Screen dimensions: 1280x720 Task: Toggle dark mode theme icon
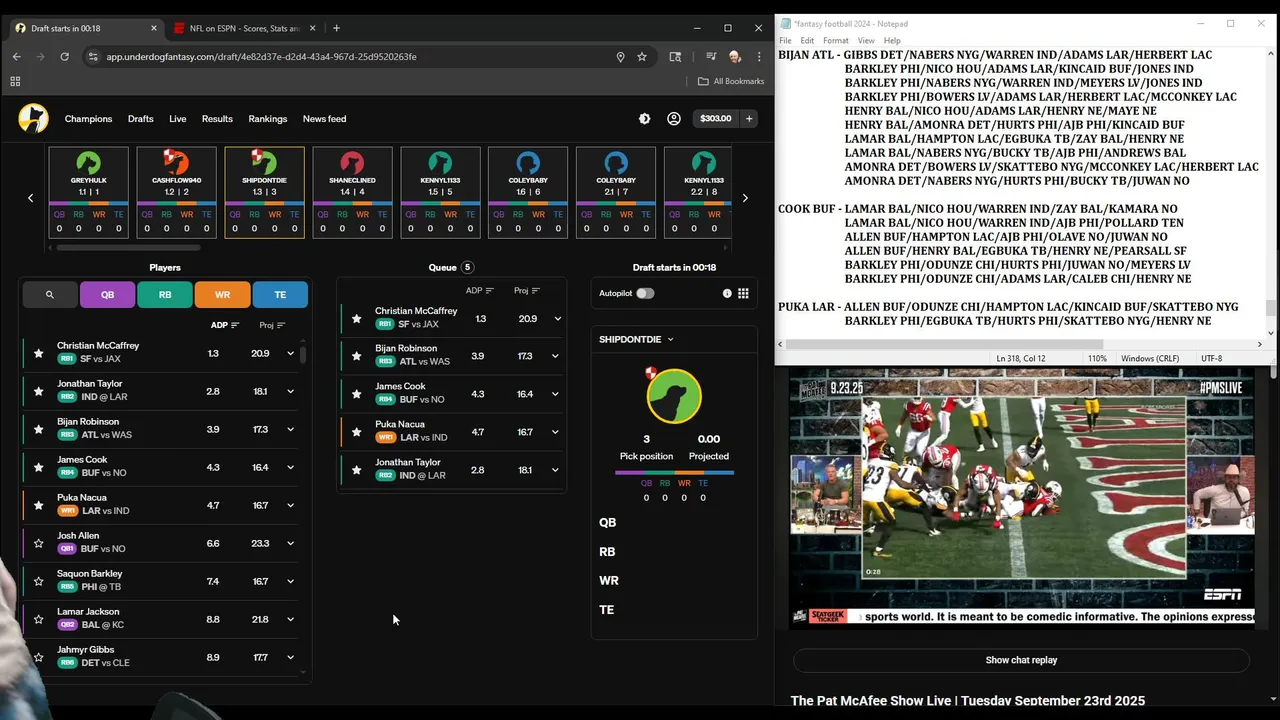tap(644, 118)
